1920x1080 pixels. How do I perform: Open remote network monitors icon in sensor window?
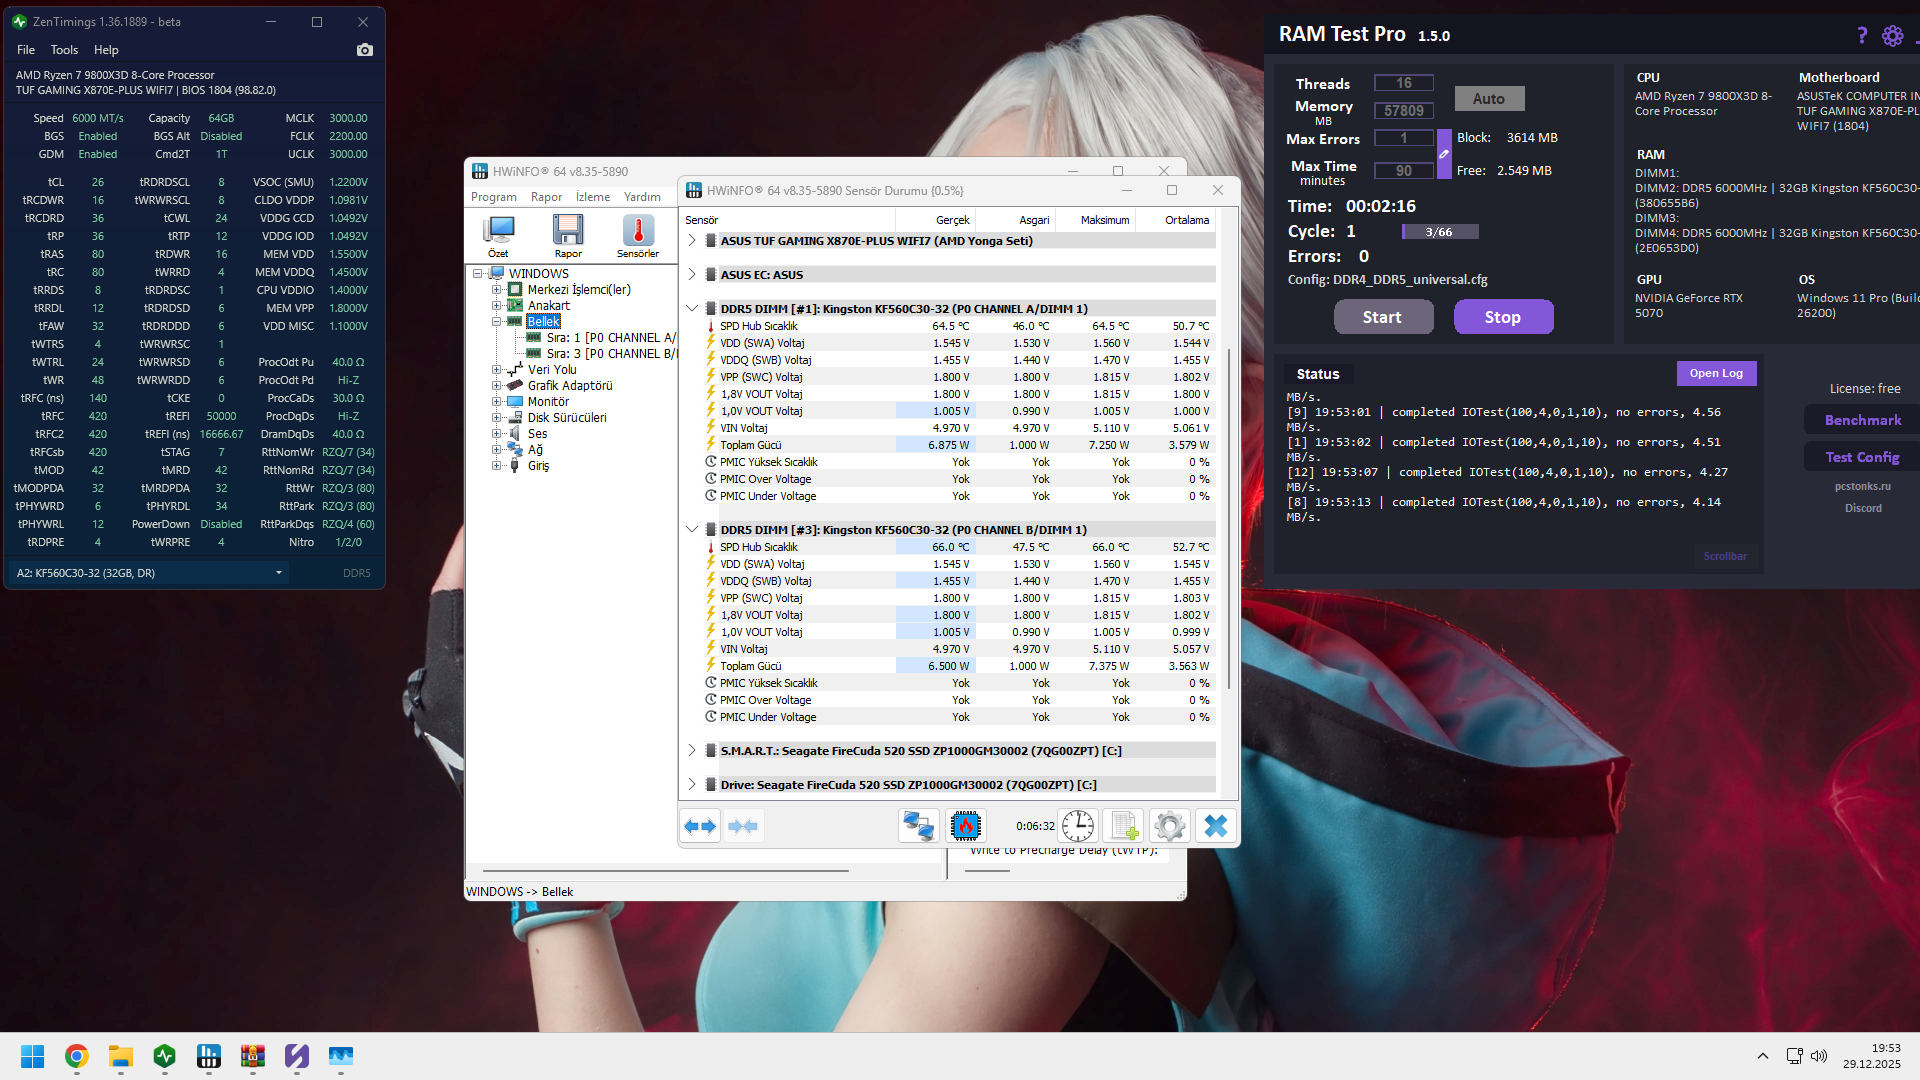pos(918,826)
